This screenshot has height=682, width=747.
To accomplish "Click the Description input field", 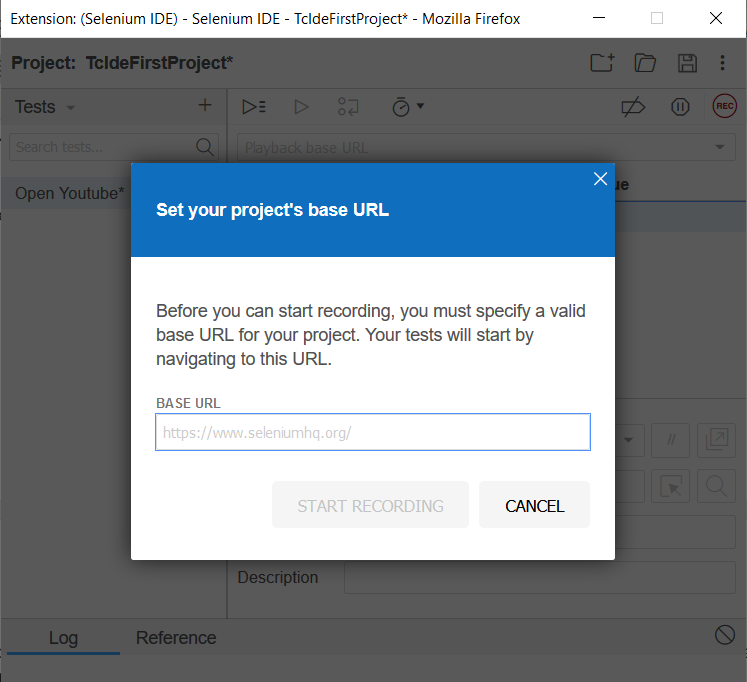I will point(540,577).
